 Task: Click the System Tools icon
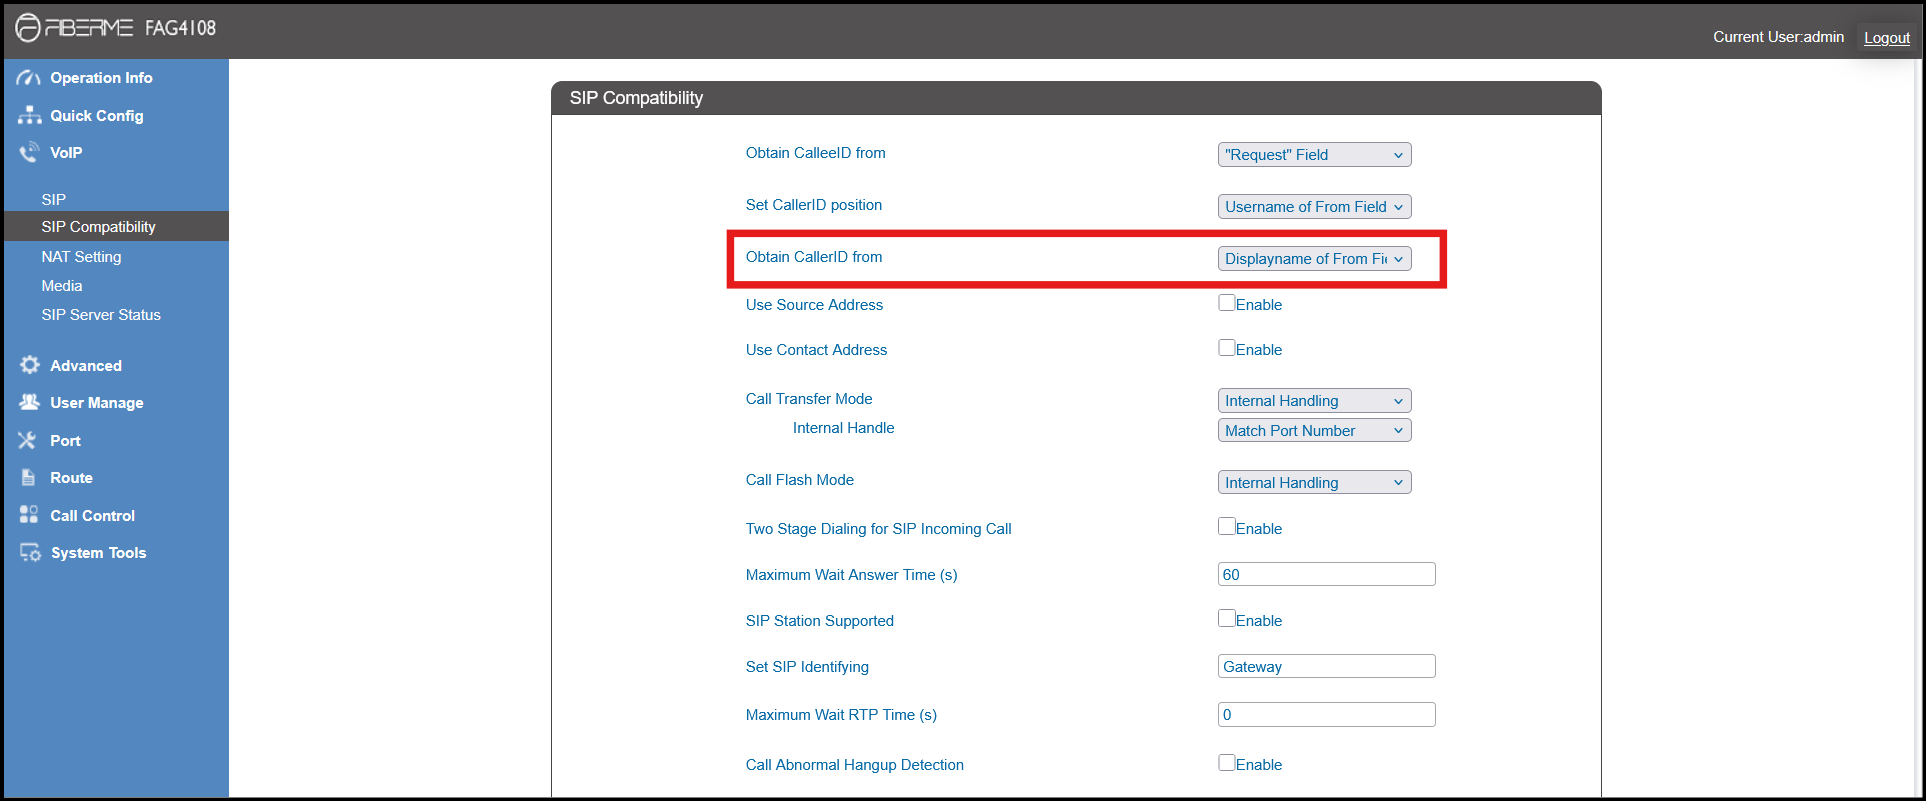[30, 552]
